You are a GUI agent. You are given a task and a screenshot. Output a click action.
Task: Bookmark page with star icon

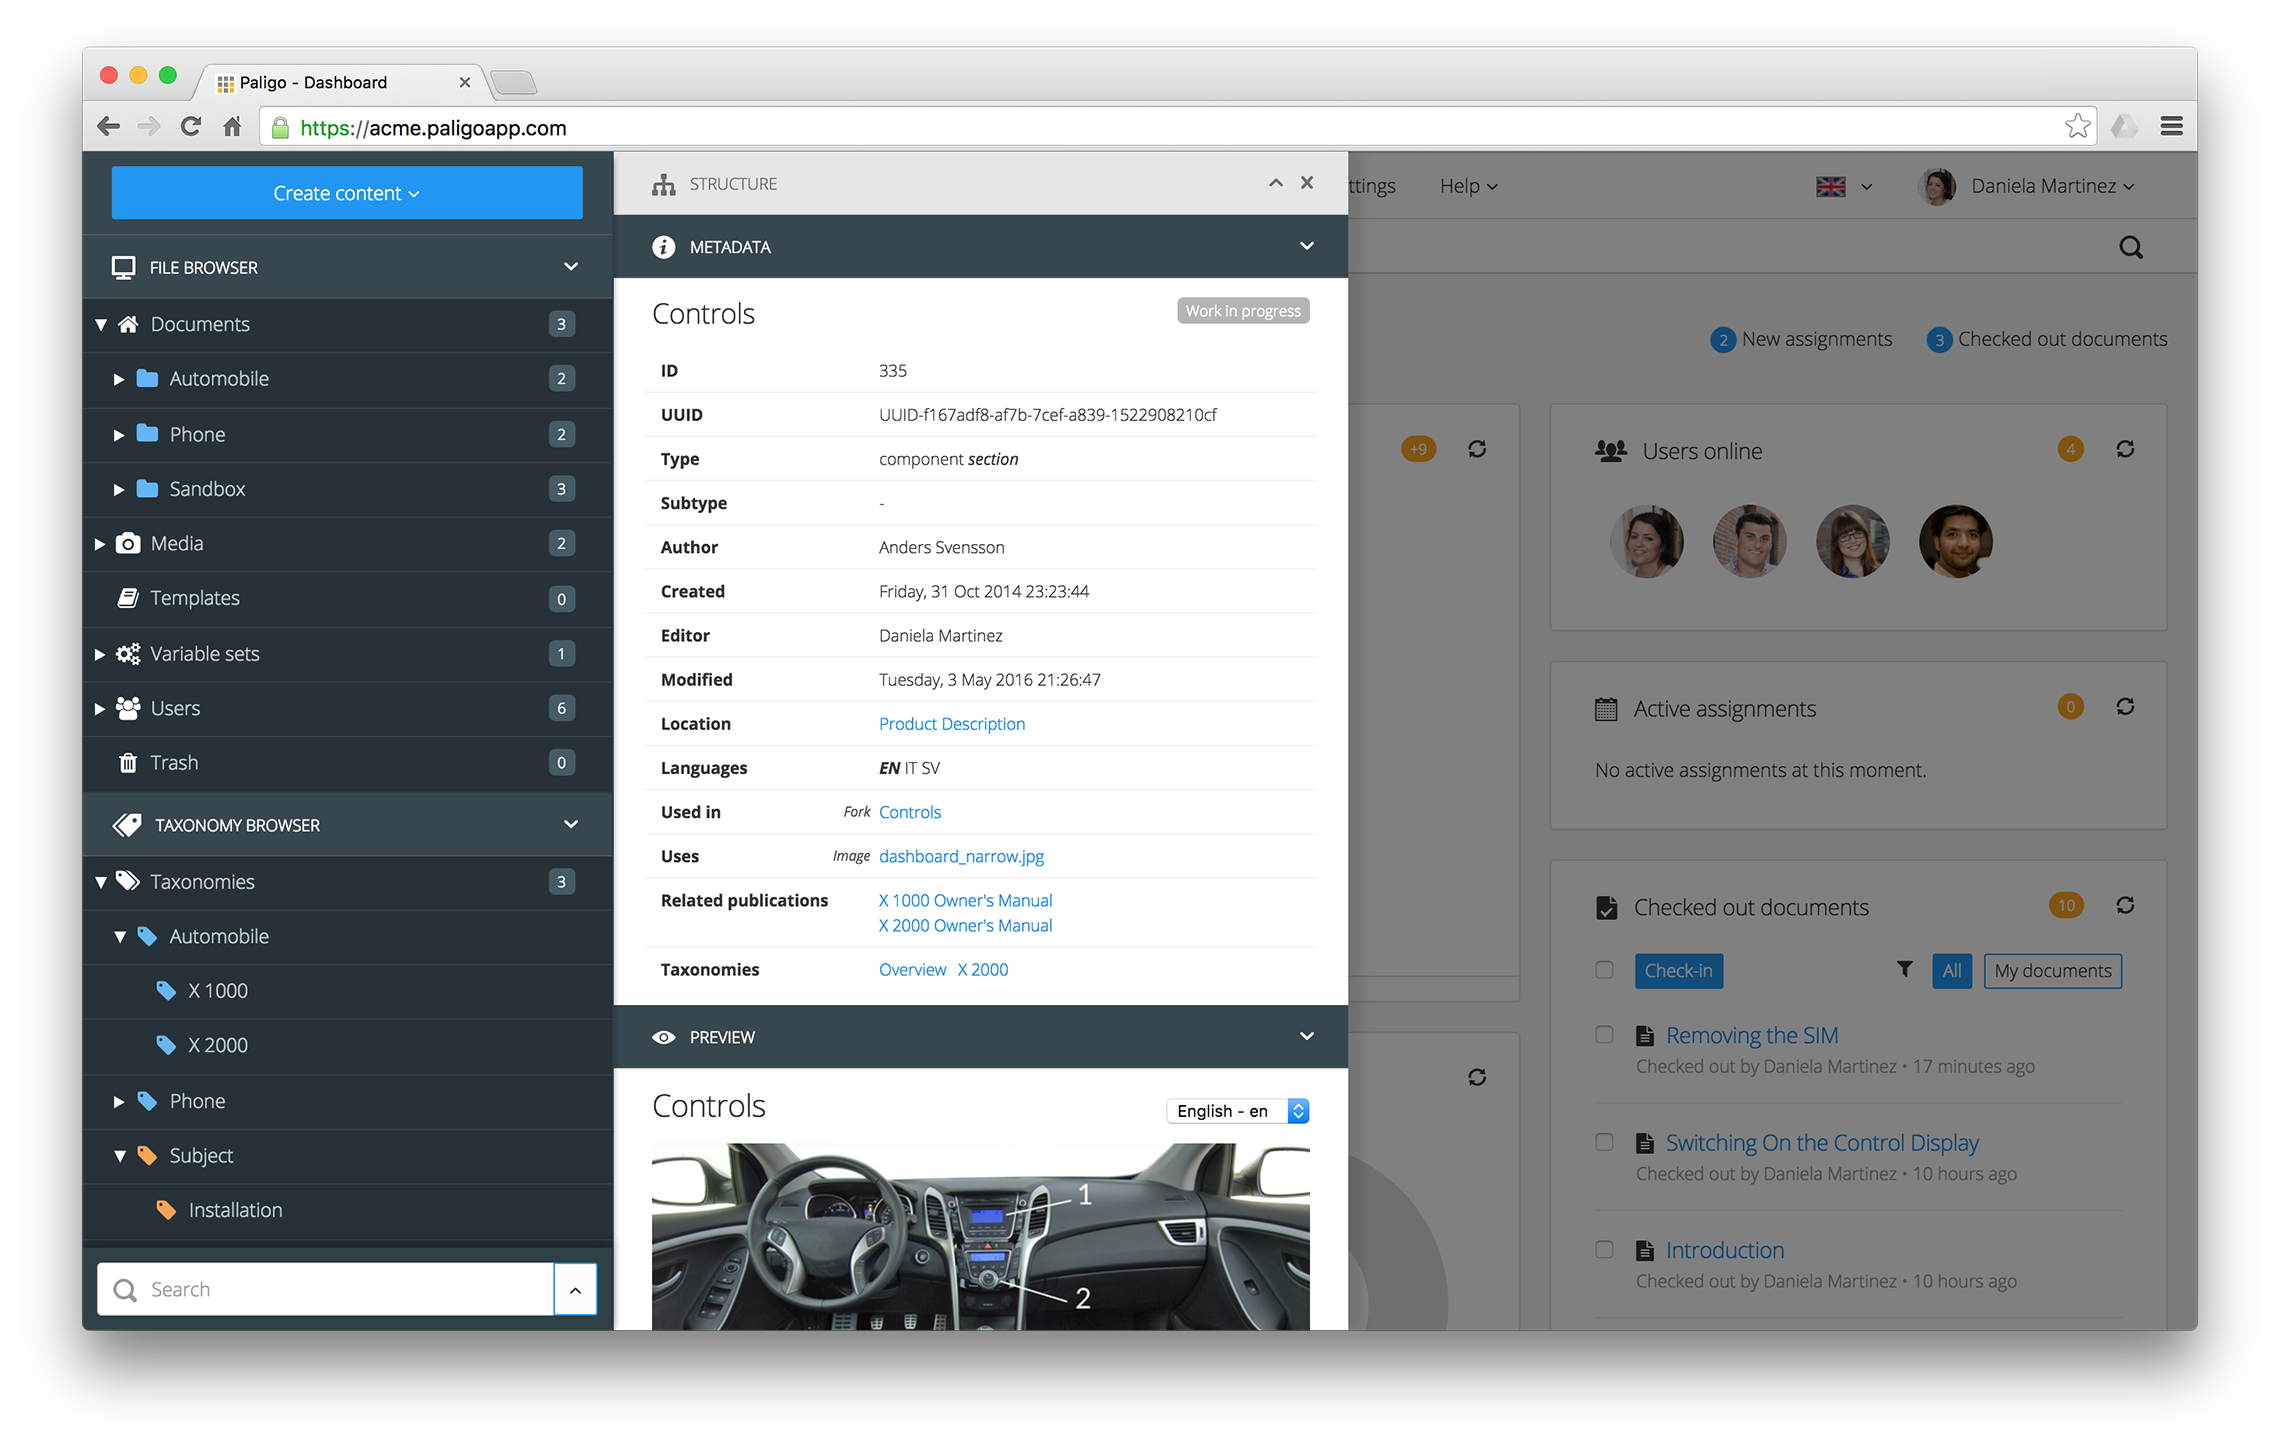tap(2077, 126)
